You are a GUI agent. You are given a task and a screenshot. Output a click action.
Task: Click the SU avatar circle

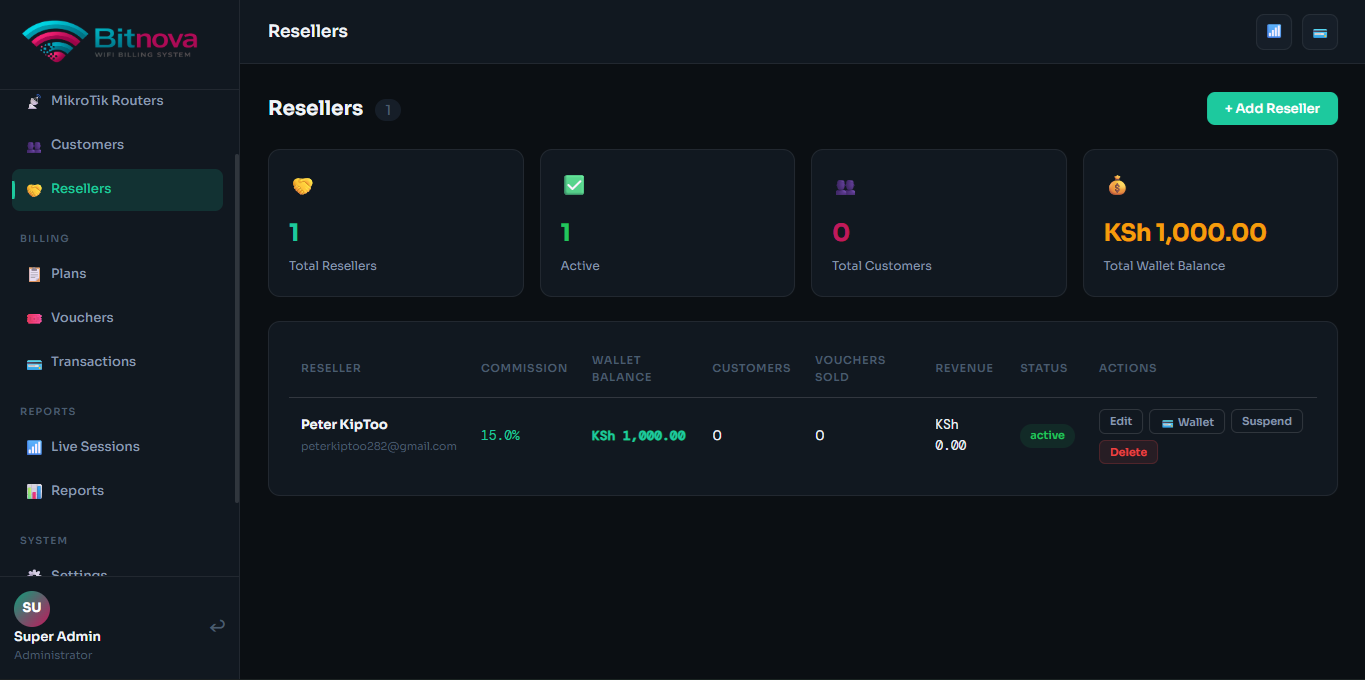(32, 608)
